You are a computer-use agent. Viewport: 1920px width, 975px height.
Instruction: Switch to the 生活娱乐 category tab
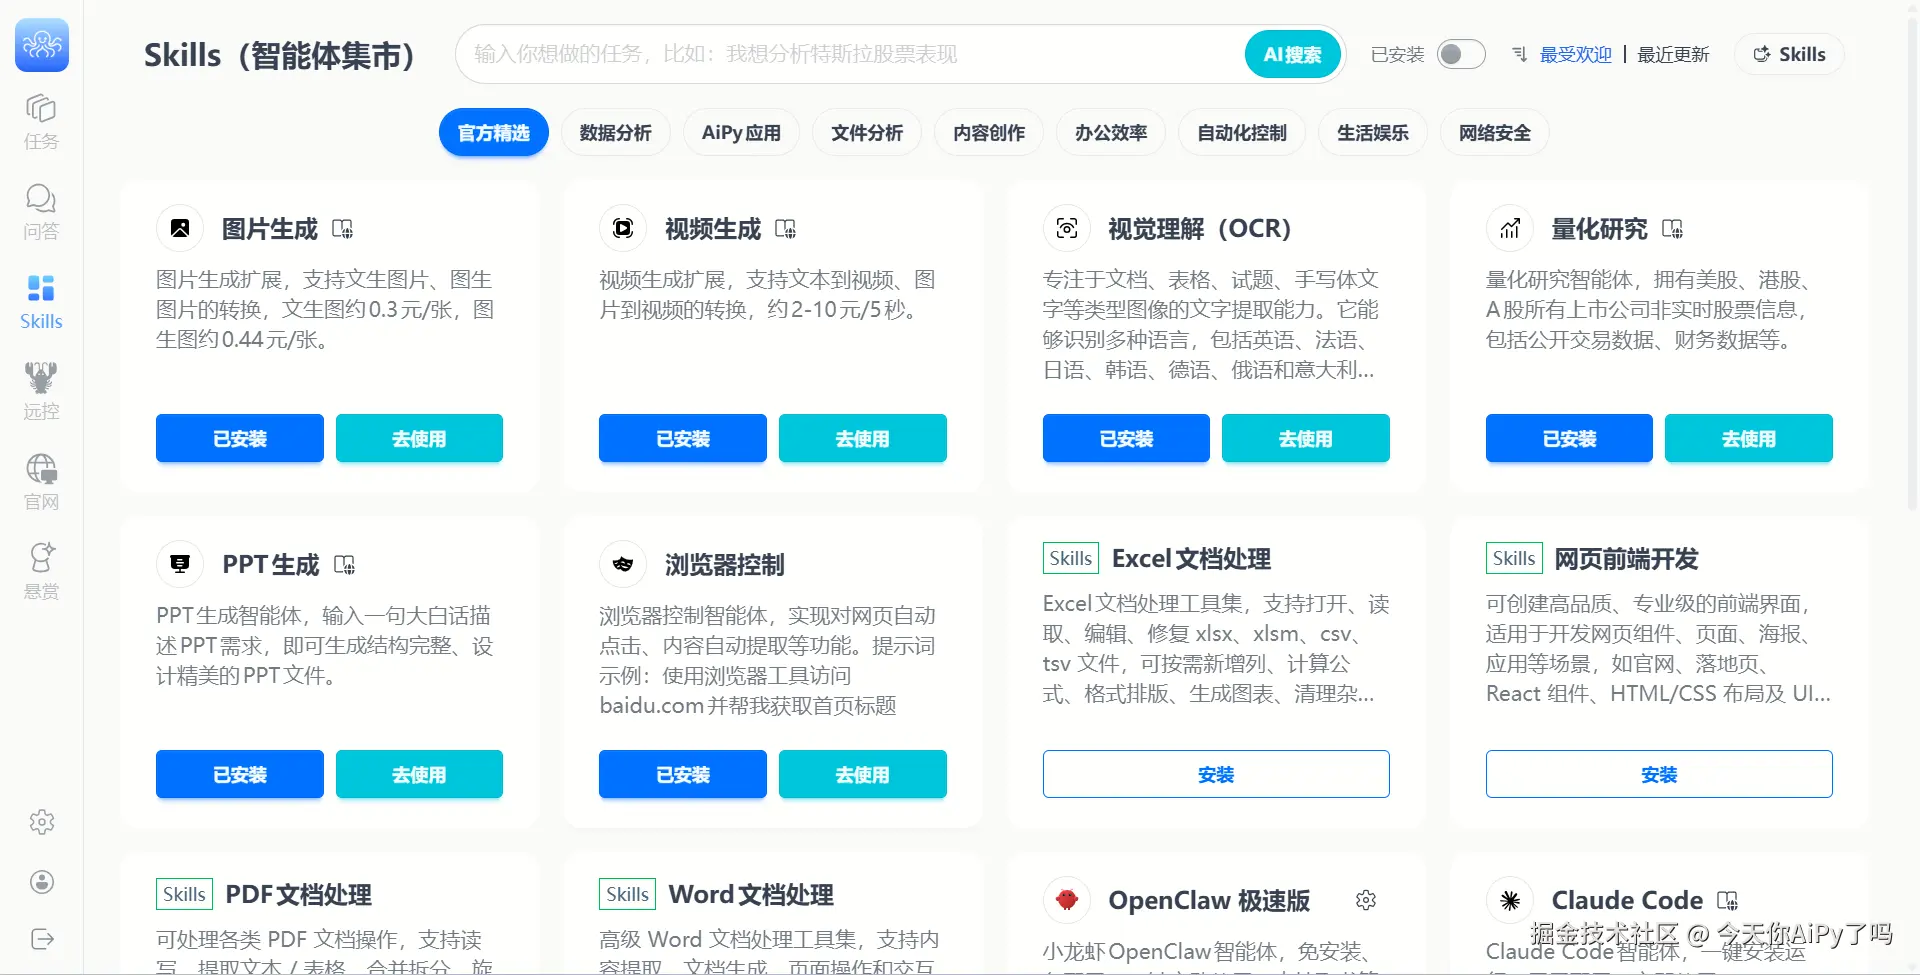click(x=1373, y=133)
